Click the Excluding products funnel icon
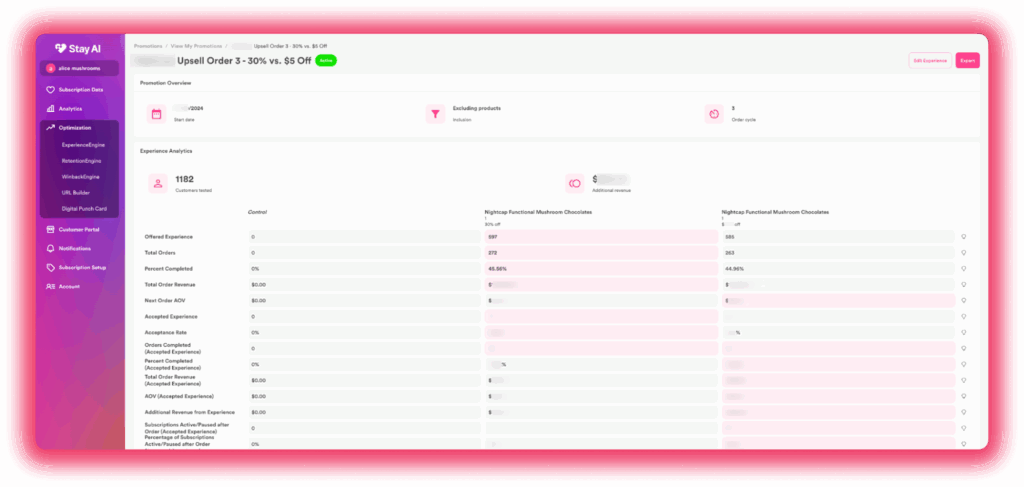 (435, 114)
